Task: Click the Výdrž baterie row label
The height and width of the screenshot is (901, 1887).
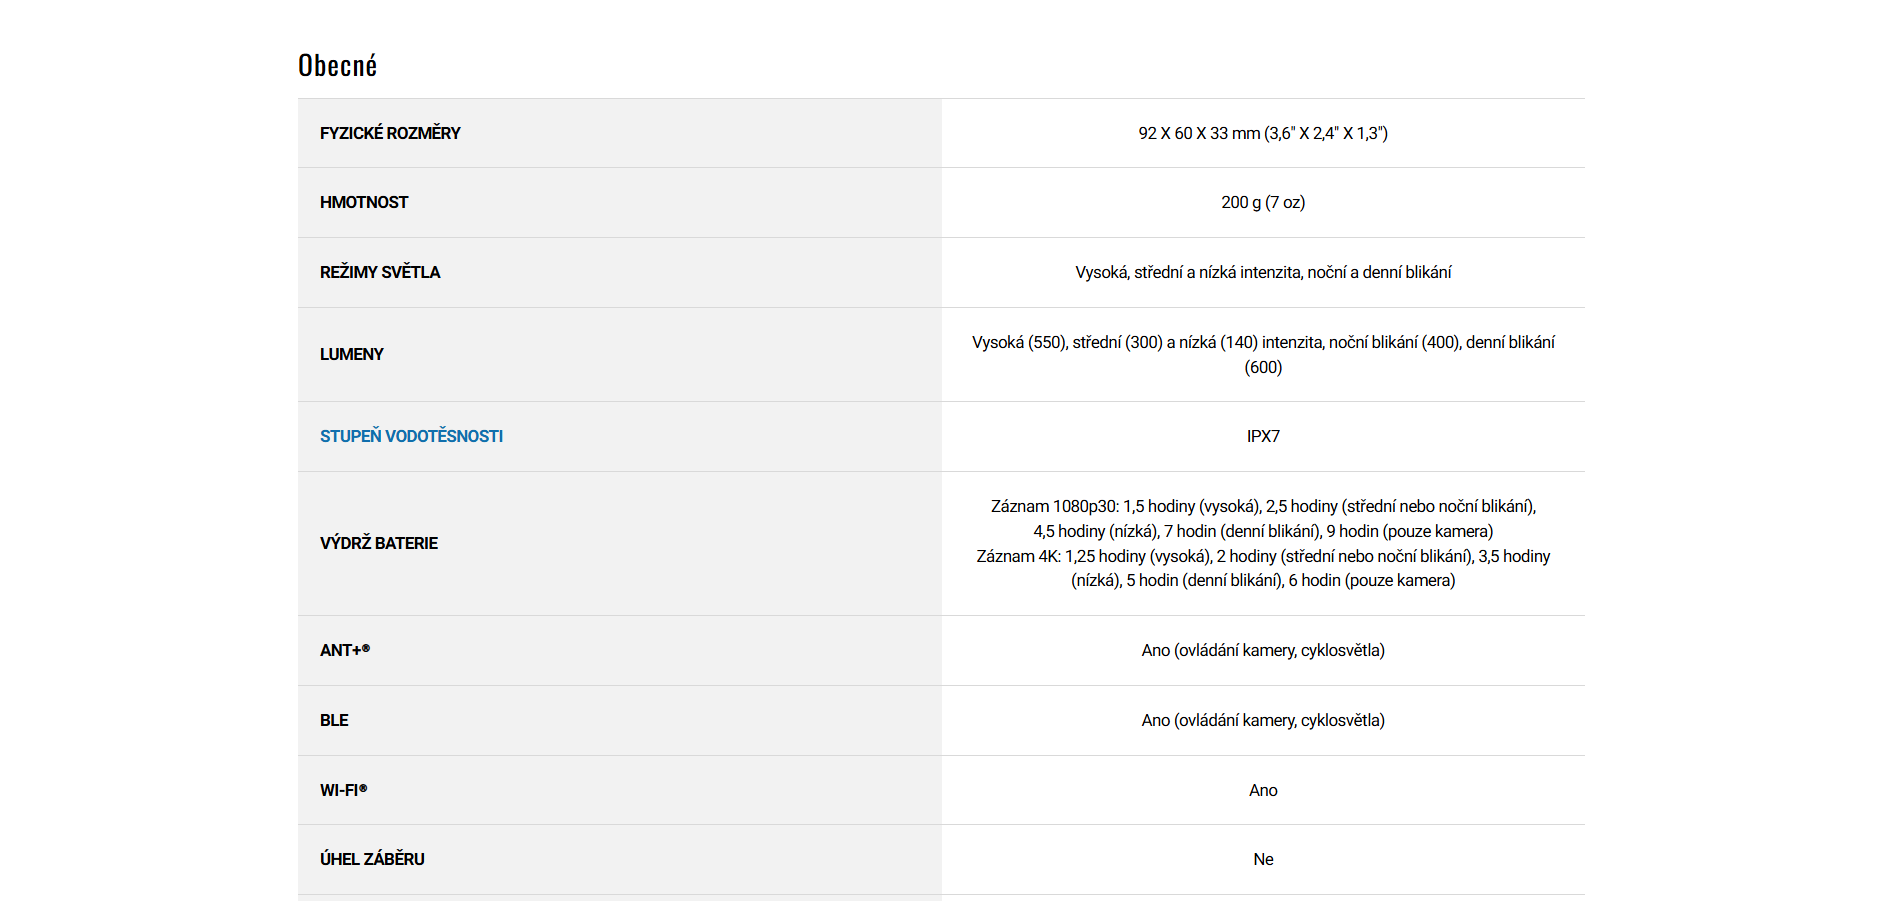Action: click(379, 543)
